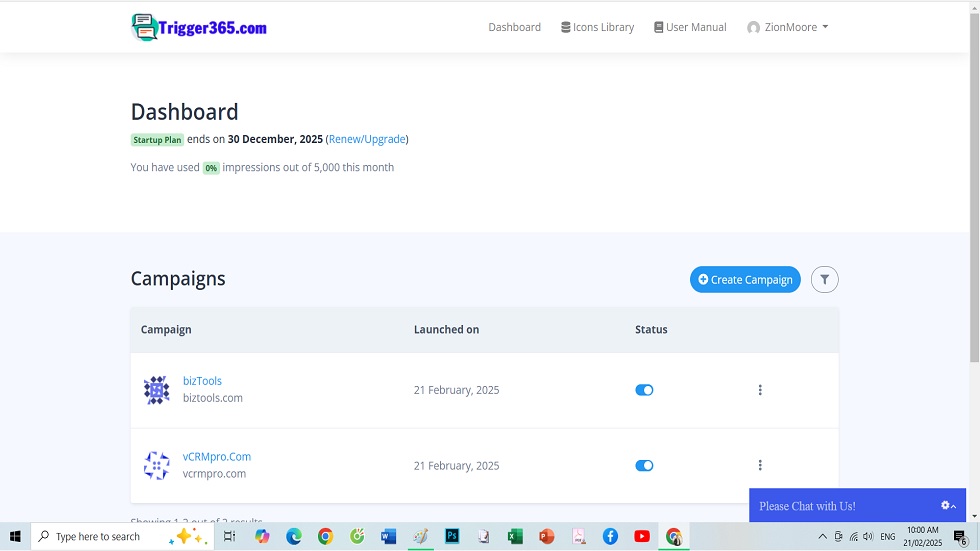Open the vCRMpro.Com row three-dot menu
980x551 pixels.
tap(760, 465)
